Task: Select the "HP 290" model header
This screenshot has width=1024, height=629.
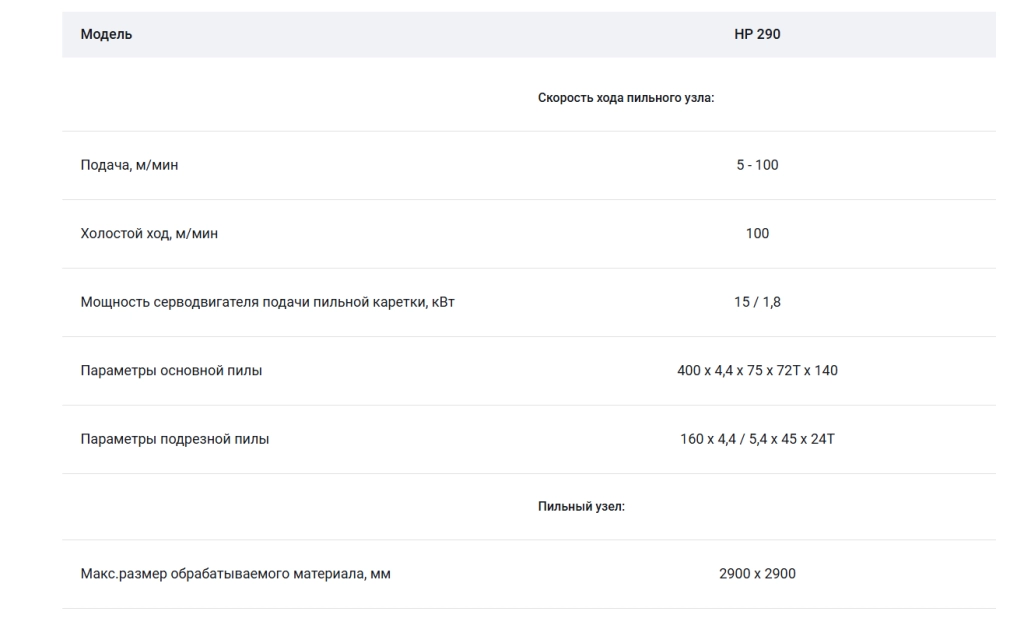Action: click(757, 34)
